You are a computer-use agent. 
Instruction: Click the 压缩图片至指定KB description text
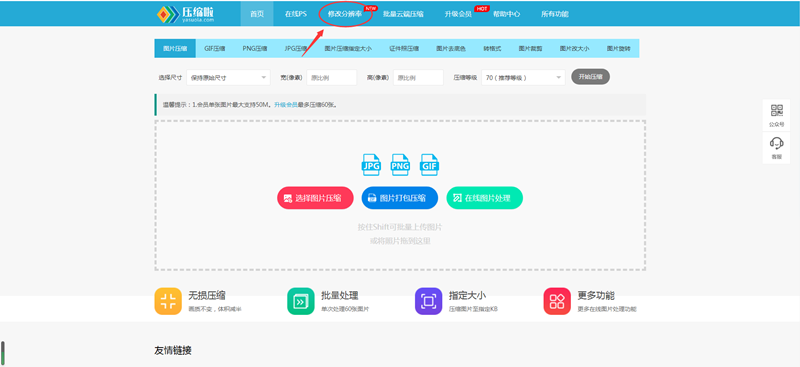[x=473, y=309]
